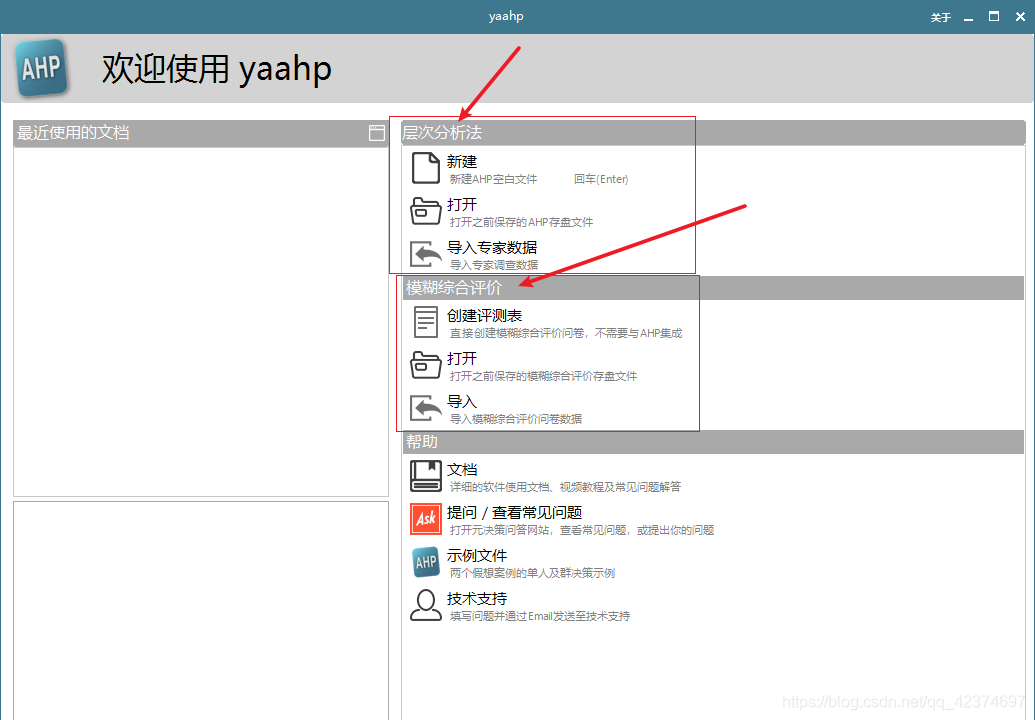
Task: Select 打开 above 打开之前保存的AHP存盘文件
Action: 461,205
